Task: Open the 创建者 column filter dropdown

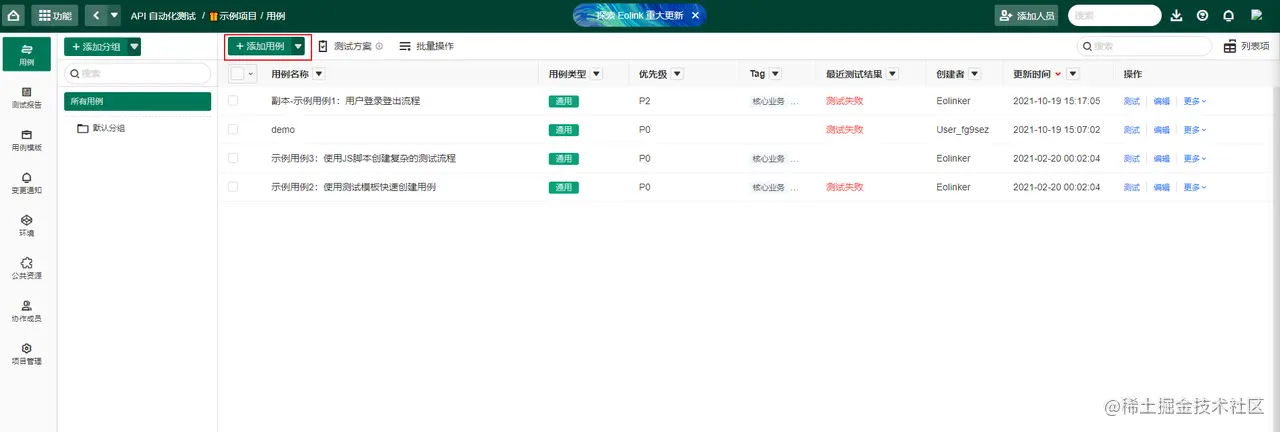Action: click(x=975, y=74)
